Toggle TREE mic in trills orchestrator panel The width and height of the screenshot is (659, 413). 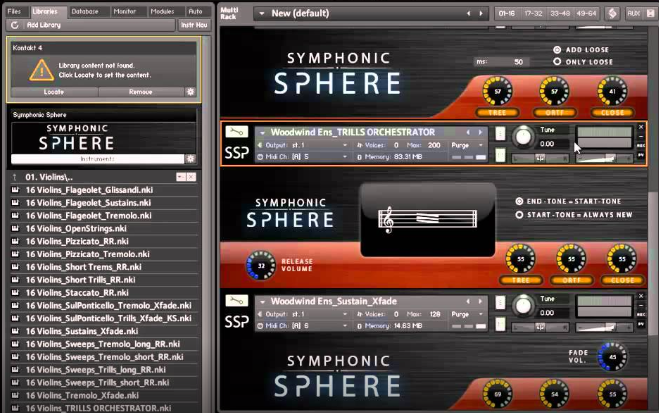point(521,280)
